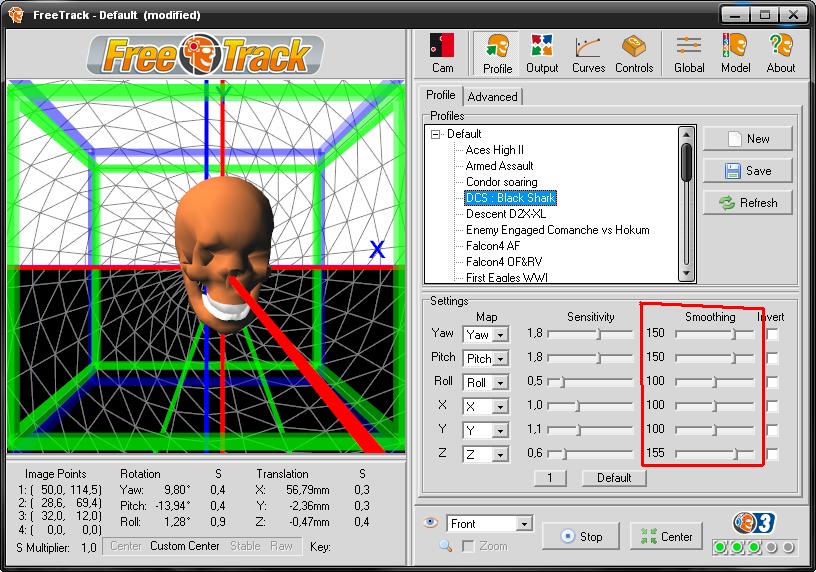Image resolution: width=816 pixels, height=572 pixels.
Task: Toggle the X axis Invert checkbox
Action: pyautogui.click(x=772, y=406)
